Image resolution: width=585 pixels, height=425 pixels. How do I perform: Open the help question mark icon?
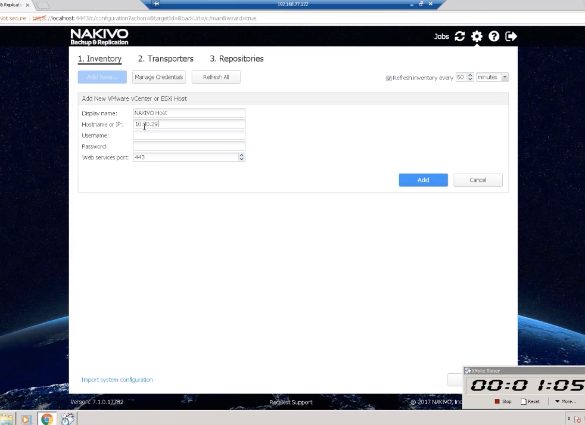tap(494, 36)
